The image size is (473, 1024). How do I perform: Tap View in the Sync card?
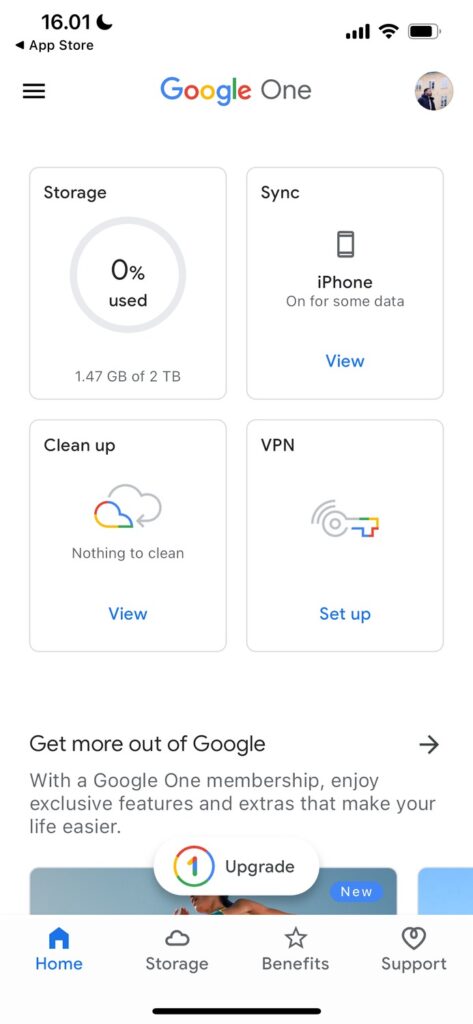(x=345, y=361)
